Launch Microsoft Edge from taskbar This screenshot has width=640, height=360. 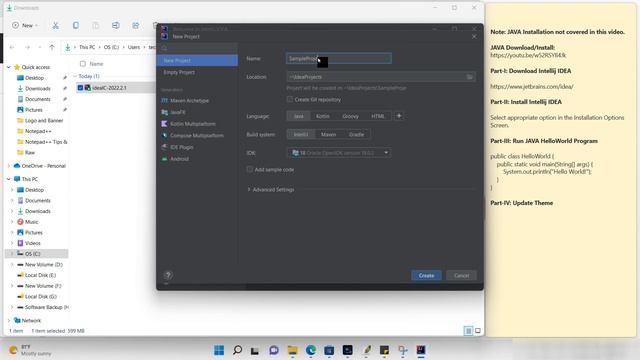coord(311,350)
